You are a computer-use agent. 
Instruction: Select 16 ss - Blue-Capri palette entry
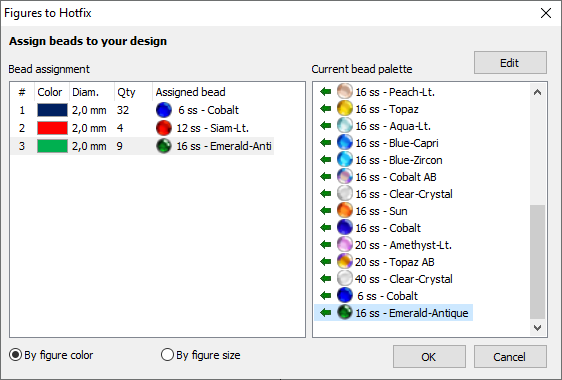point(397,143)
